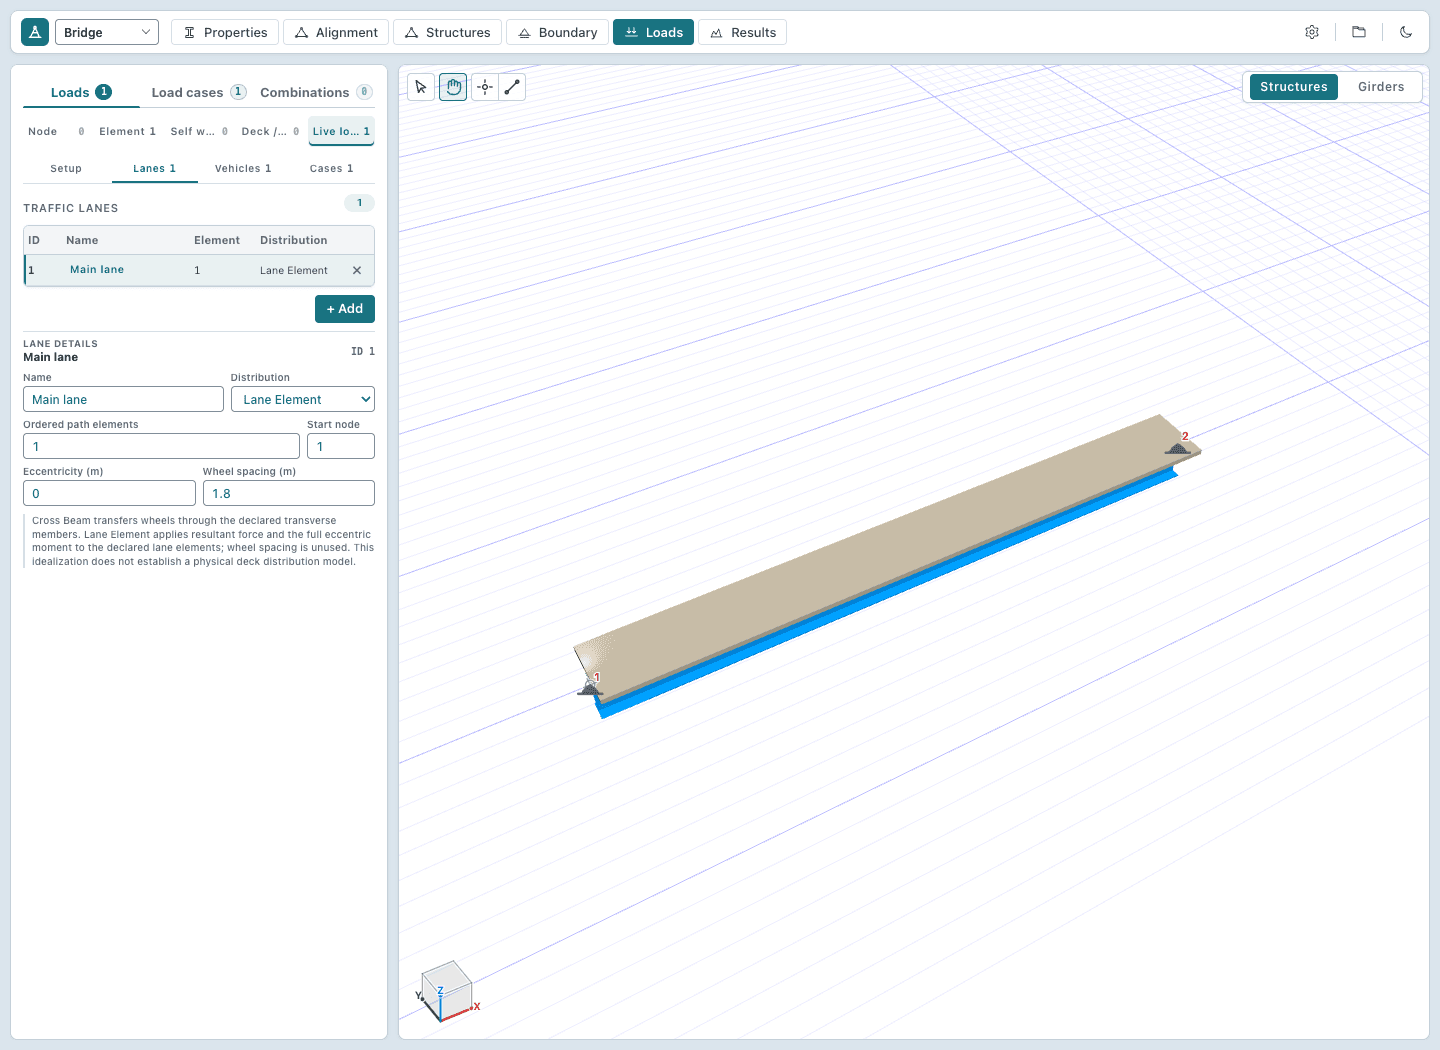1440x1050 pixels.
Task: Switch to Loads panel tab
Action: (81, 92)
